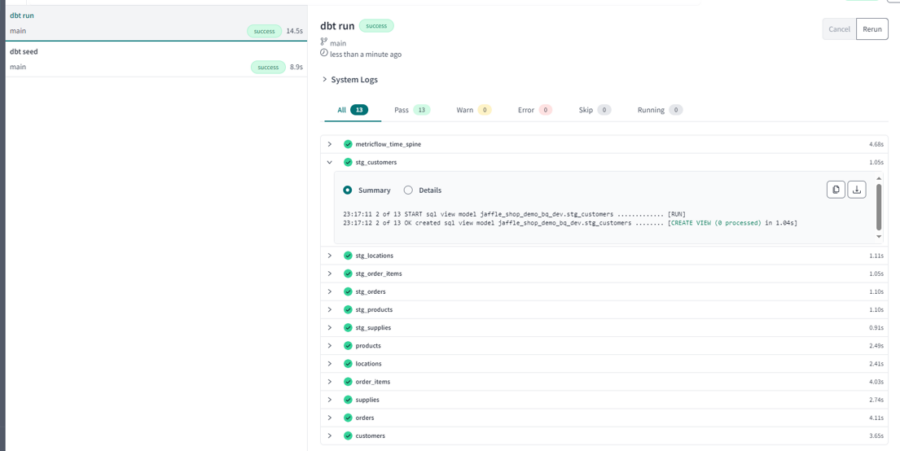Click the stg_supplies green check icon

pyautogui.click(x=348, y=328)
